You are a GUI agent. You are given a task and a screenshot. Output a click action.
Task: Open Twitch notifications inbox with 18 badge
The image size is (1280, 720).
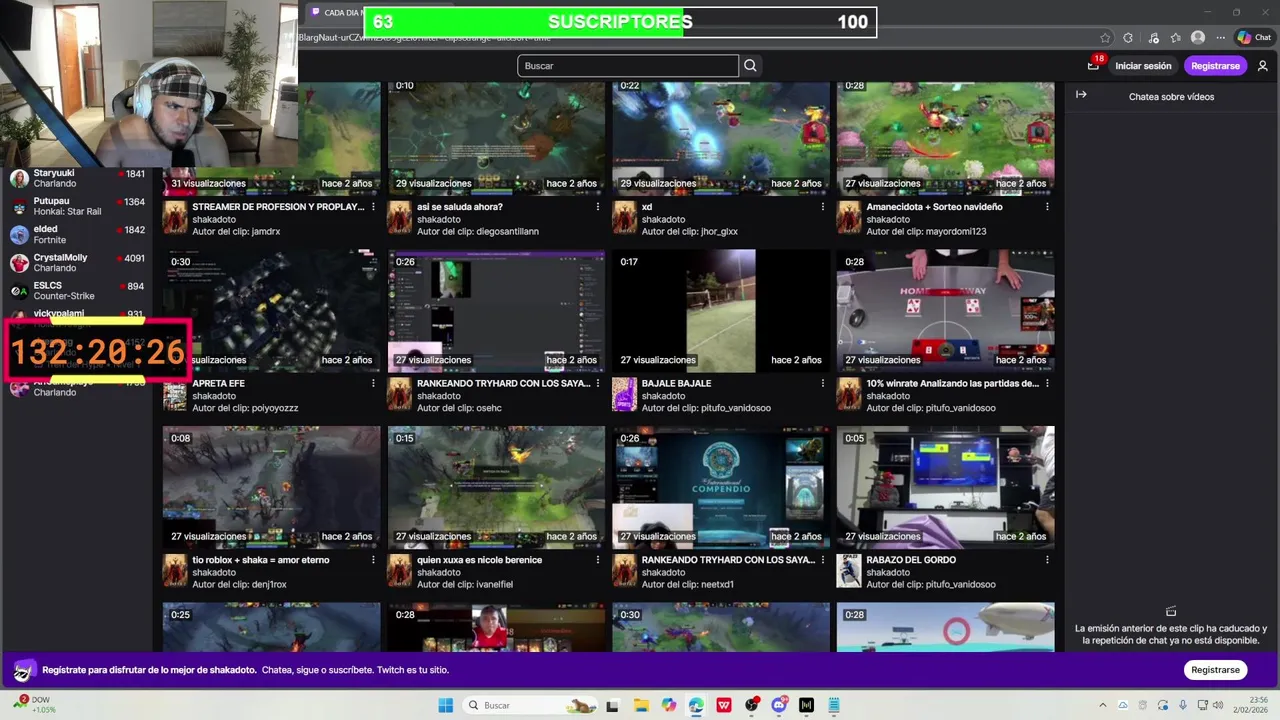pos(1094,65)
